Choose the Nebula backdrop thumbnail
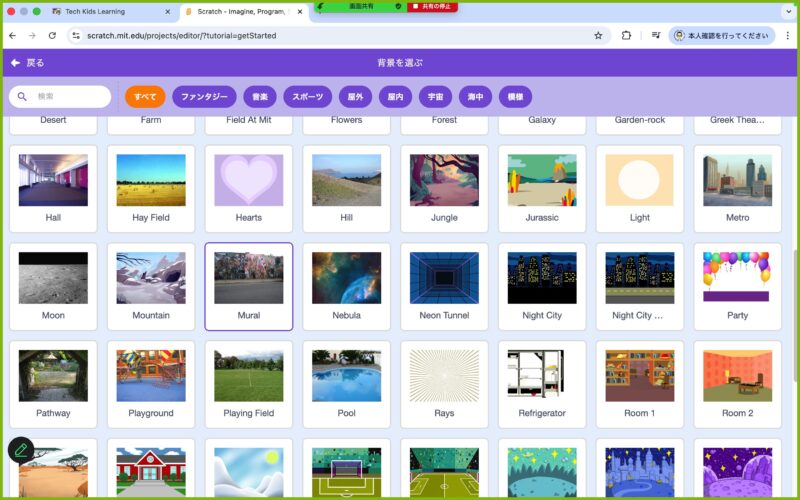 point(346,286)
